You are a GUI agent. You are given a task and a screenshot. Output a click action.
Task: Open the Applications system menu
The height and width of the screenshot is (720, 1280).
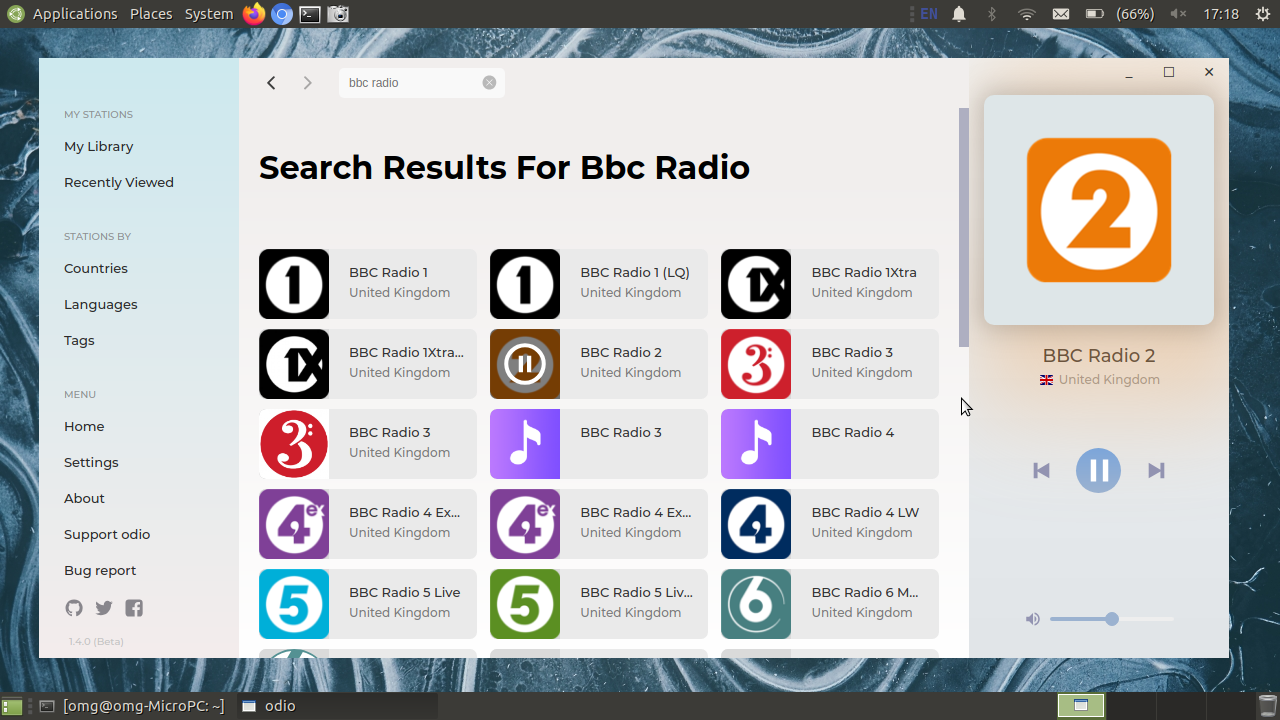(x=75, y=14)
